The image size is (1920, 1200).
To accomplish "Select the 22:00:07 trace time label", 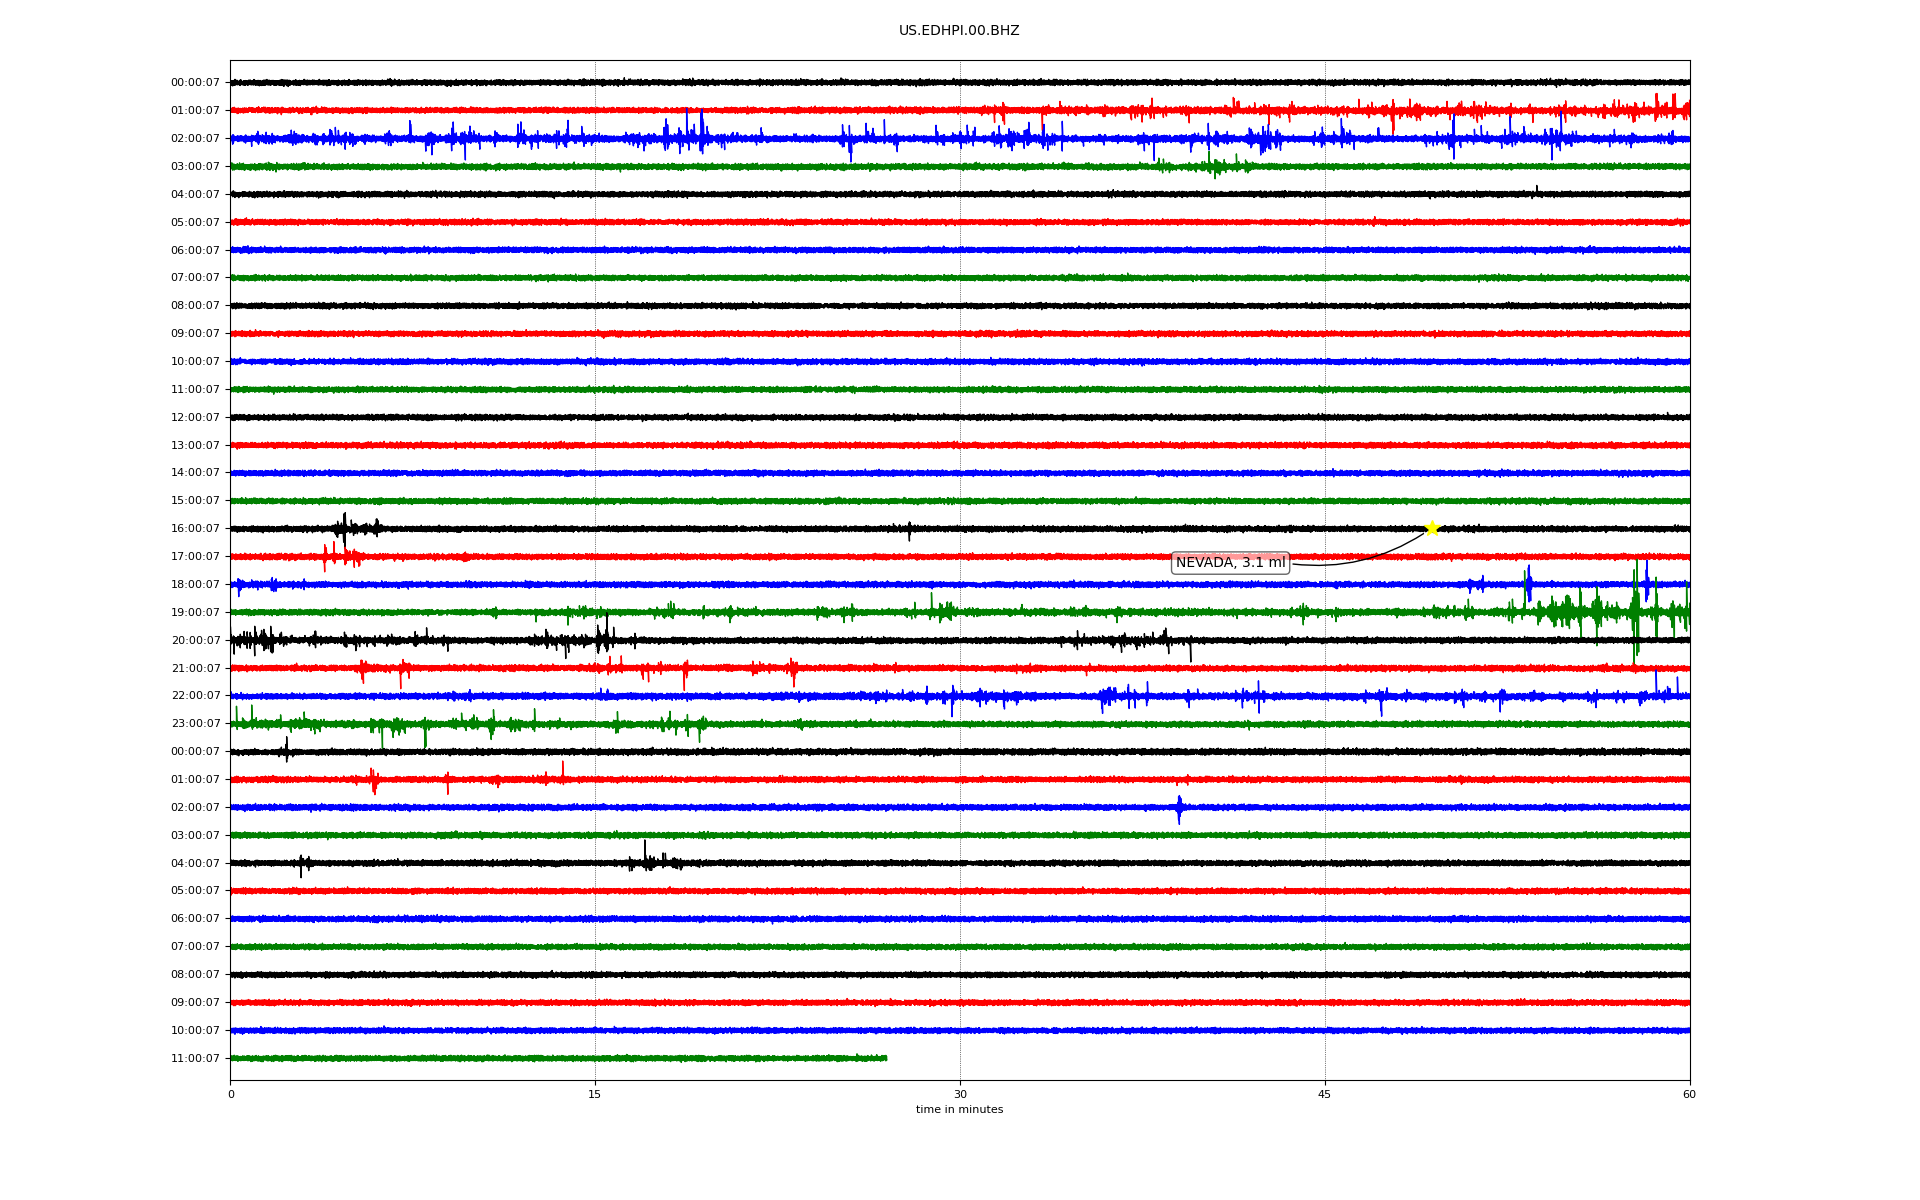I will 195,696.
